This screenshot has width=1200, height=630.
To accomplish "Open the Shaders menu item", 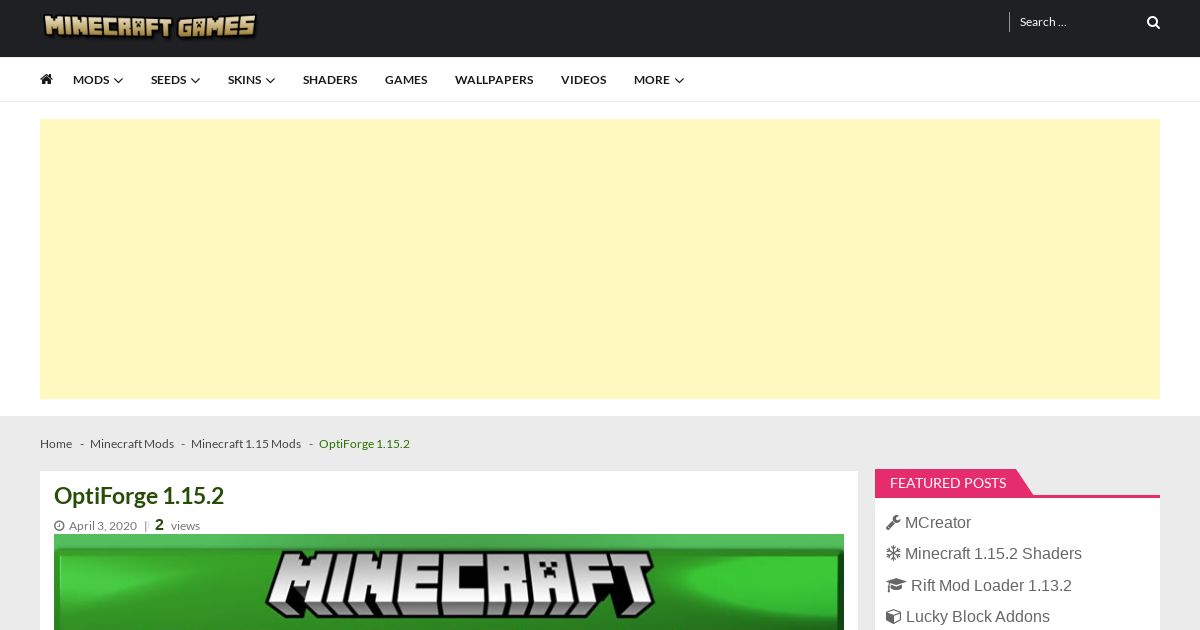I will (x=330, y=80).
